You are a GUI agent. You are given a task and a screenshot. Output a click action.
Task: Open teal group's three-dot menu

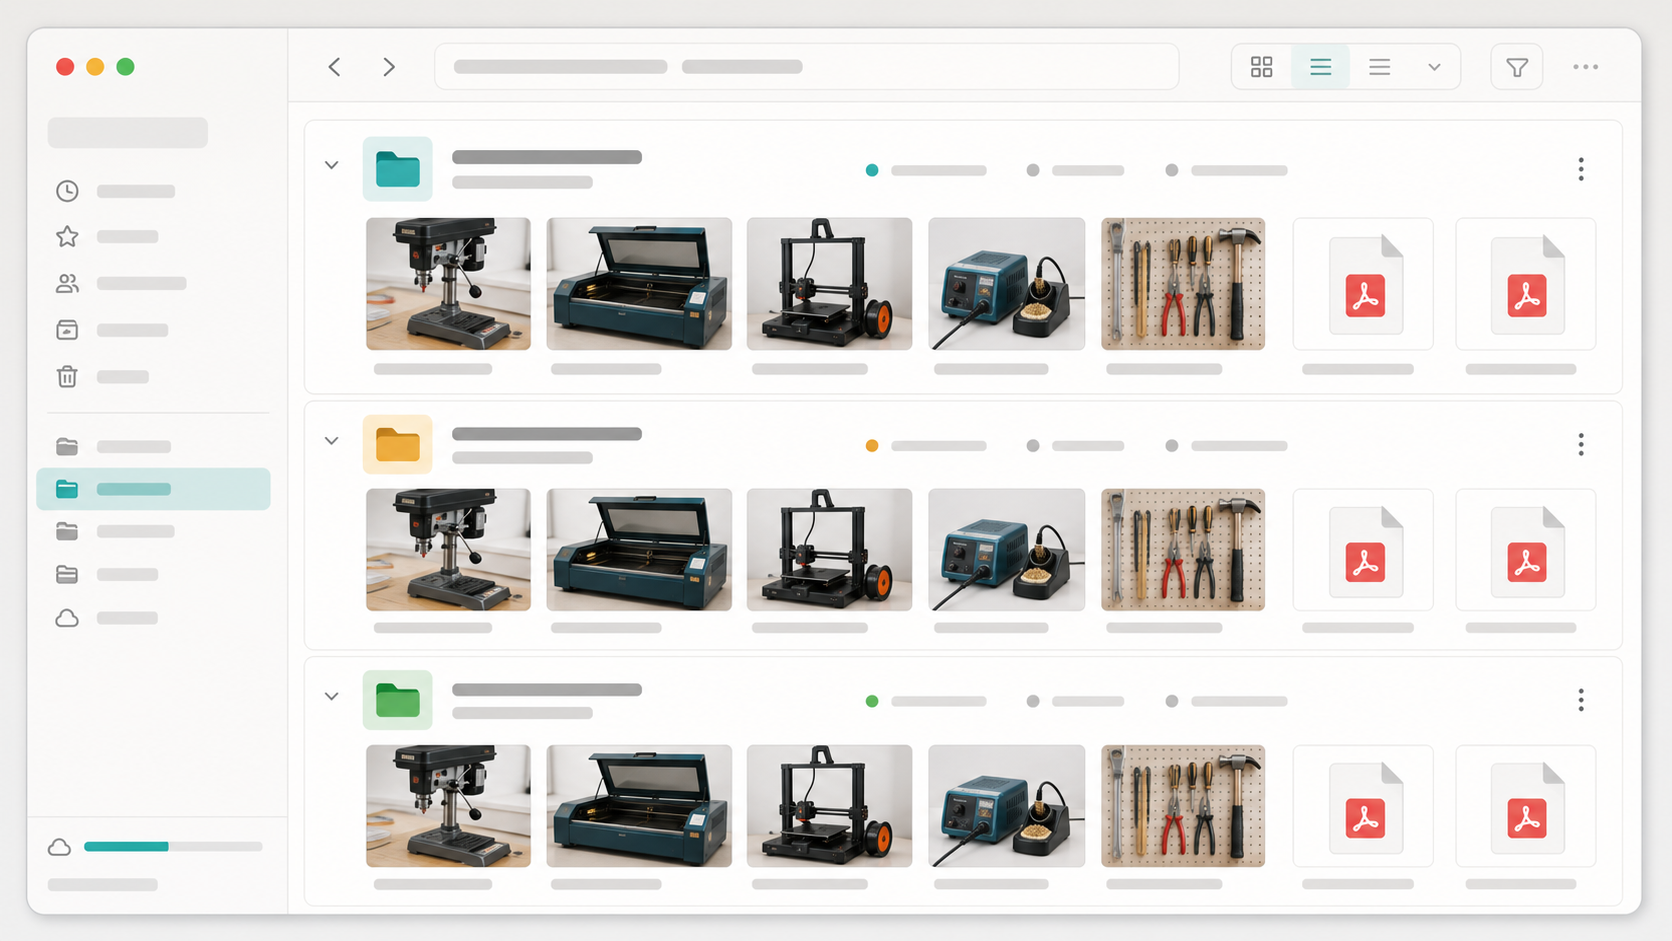tap(1581, 169)
